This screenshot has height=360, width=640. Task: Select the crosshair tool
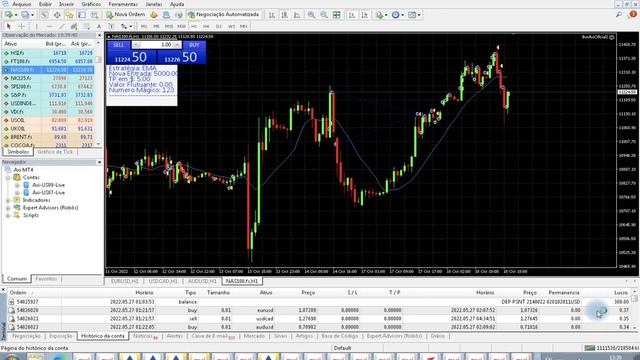(x=21, y=27)
